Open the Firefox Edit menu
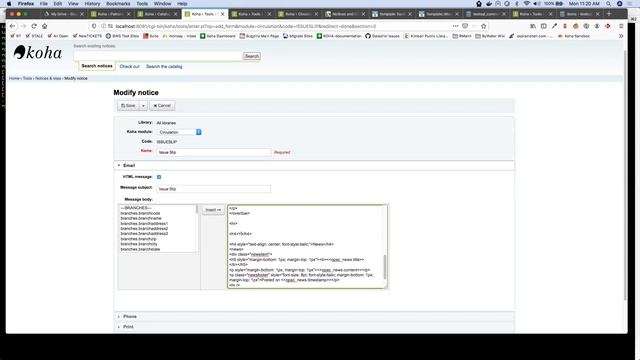 [x=58, y=4]
